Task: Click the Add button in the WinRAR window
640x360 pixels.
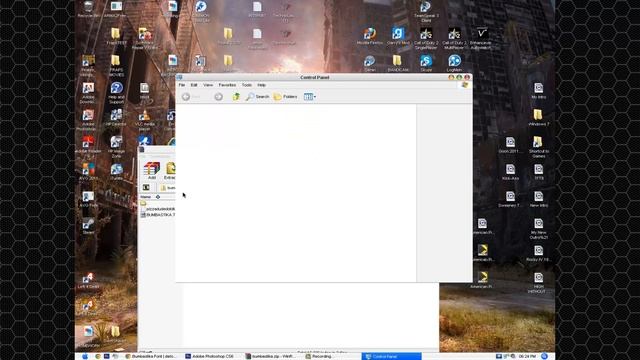Action: click(151, 170)
